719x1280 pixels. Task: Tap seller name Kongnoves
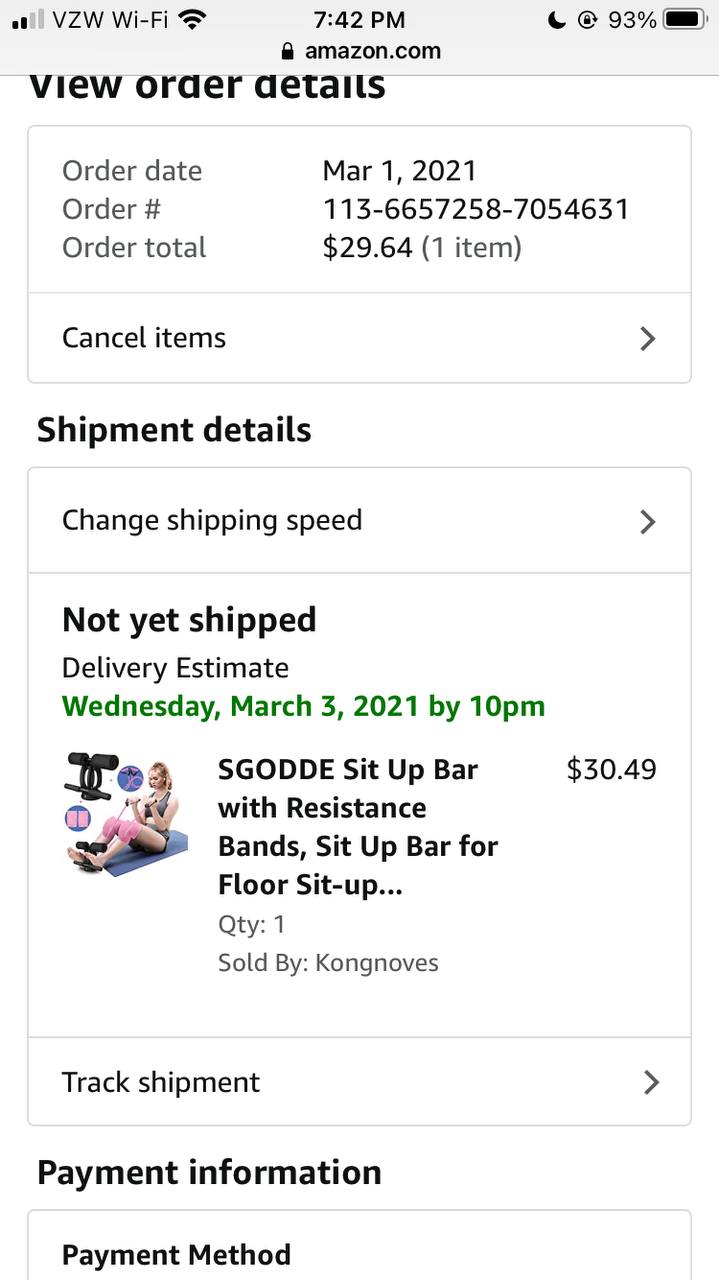coord(377,963)
